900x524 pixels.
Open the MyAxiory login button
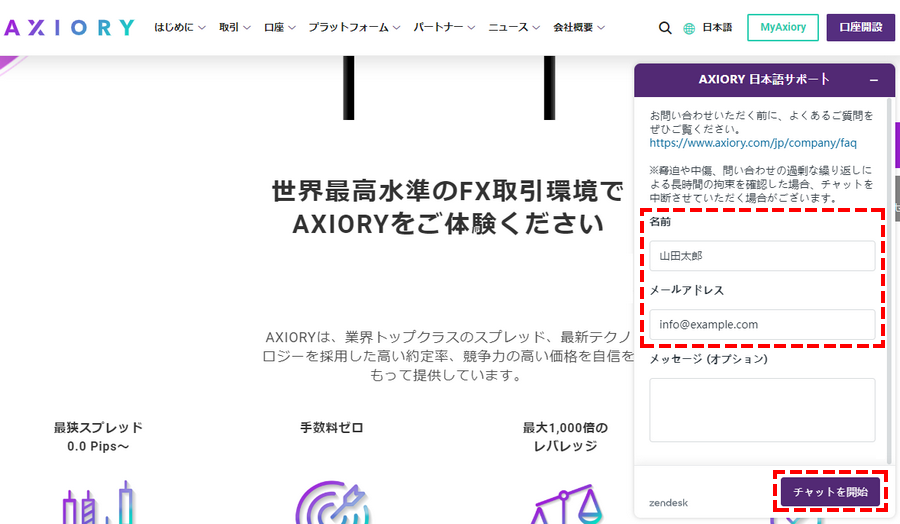783,28
